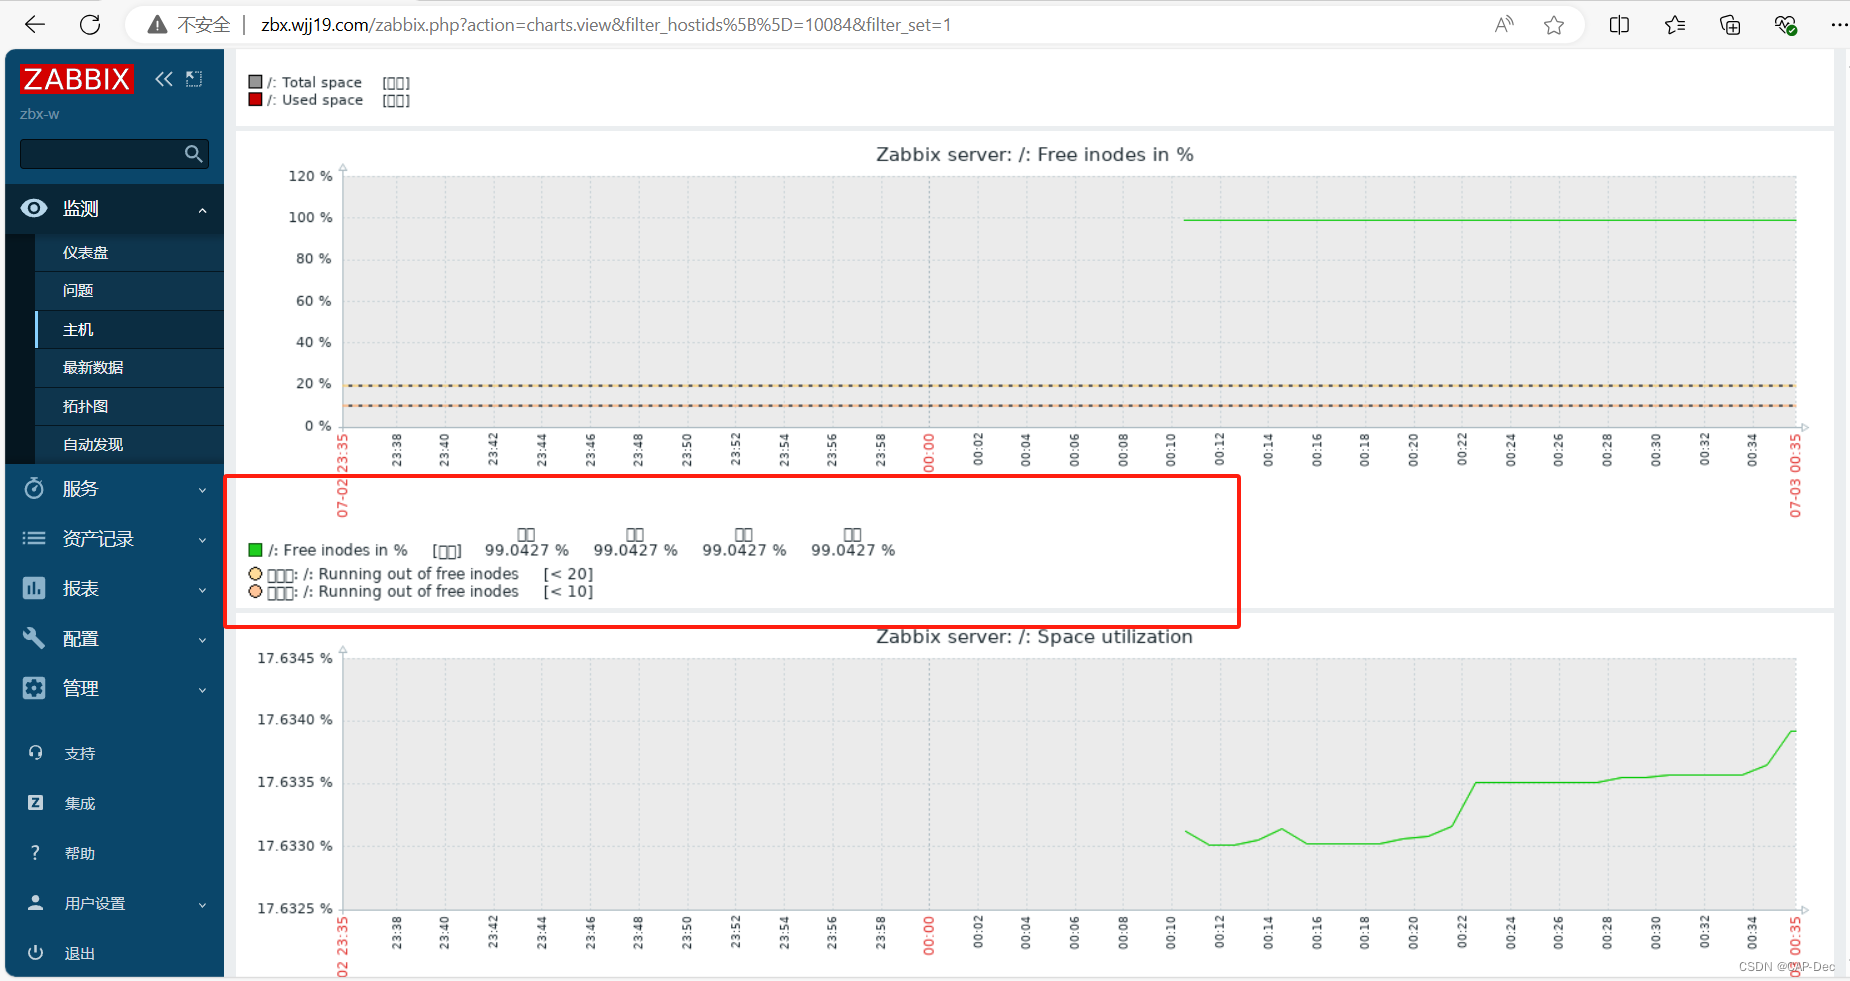The height and width of the screenshot is (981, 1850).
Task: Reload the page with refresh icon
Action: coord(90,25)
